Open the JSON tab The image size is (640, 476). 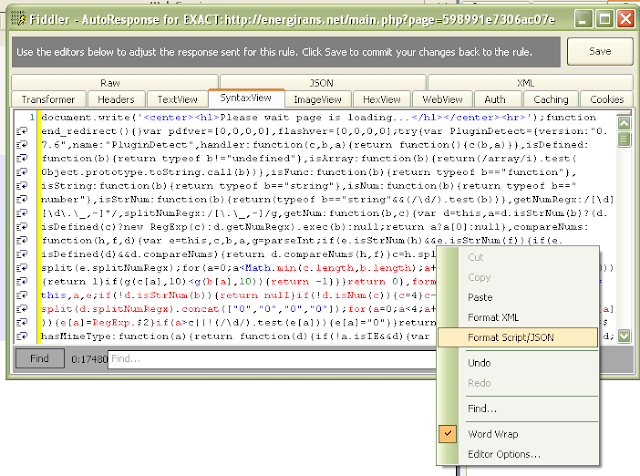pyautogui.click(x=322, y=83)
